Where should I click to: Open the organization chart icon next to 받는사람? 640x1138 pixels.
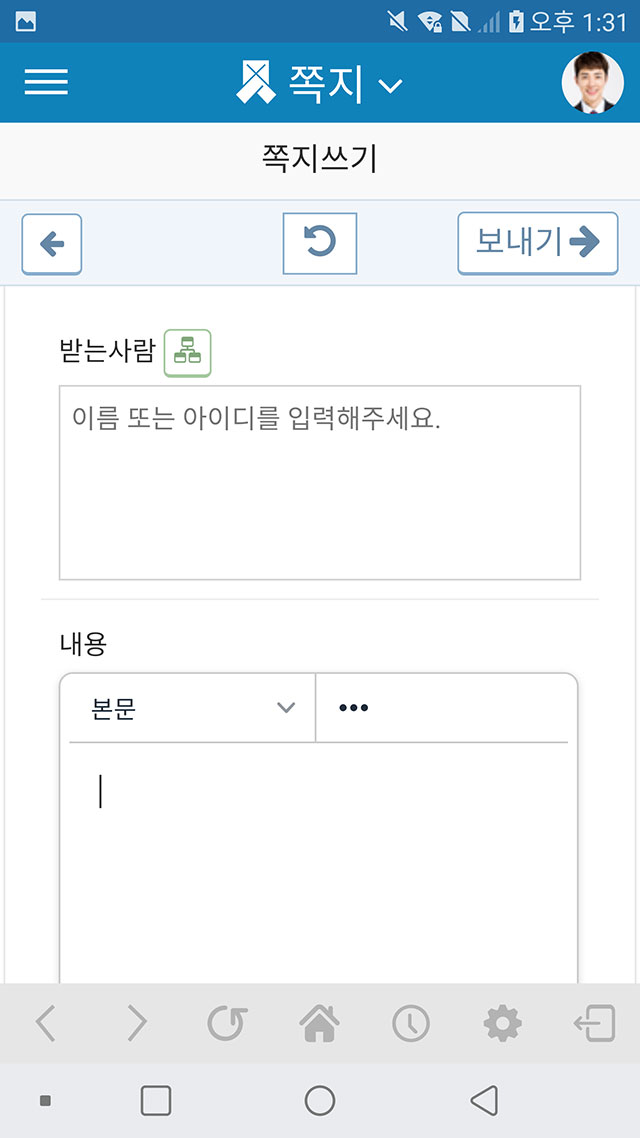187,353
